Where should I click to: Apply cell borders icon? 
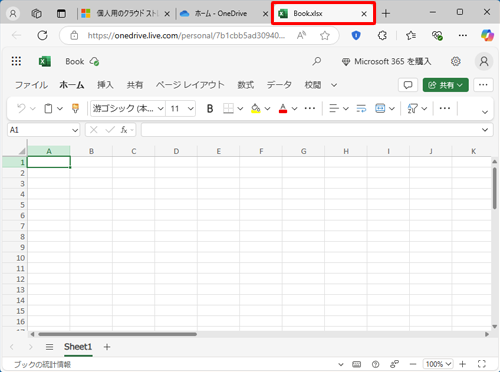(228, 108)
